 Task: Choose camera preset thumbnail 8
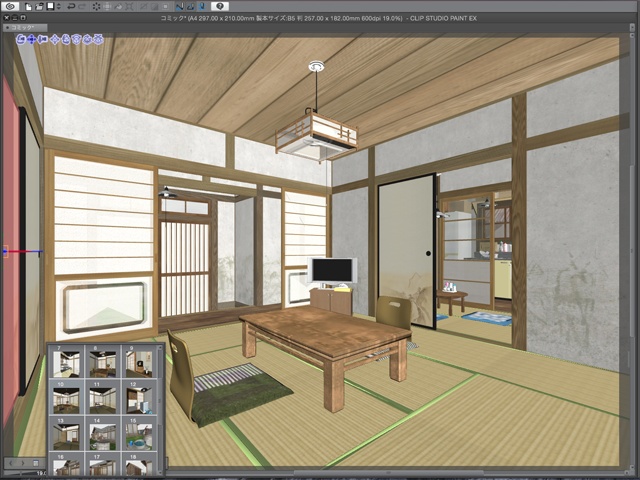(103, 362)
